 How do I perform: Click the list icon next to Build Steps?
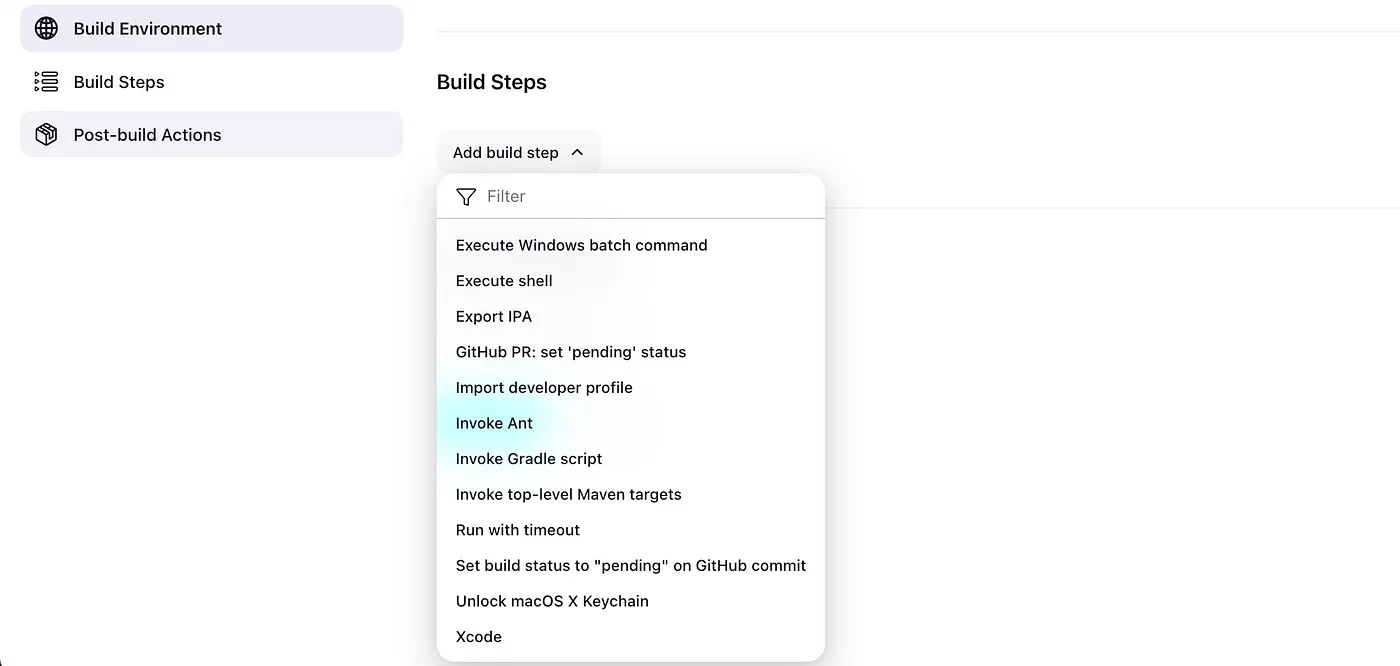(45, 81)
